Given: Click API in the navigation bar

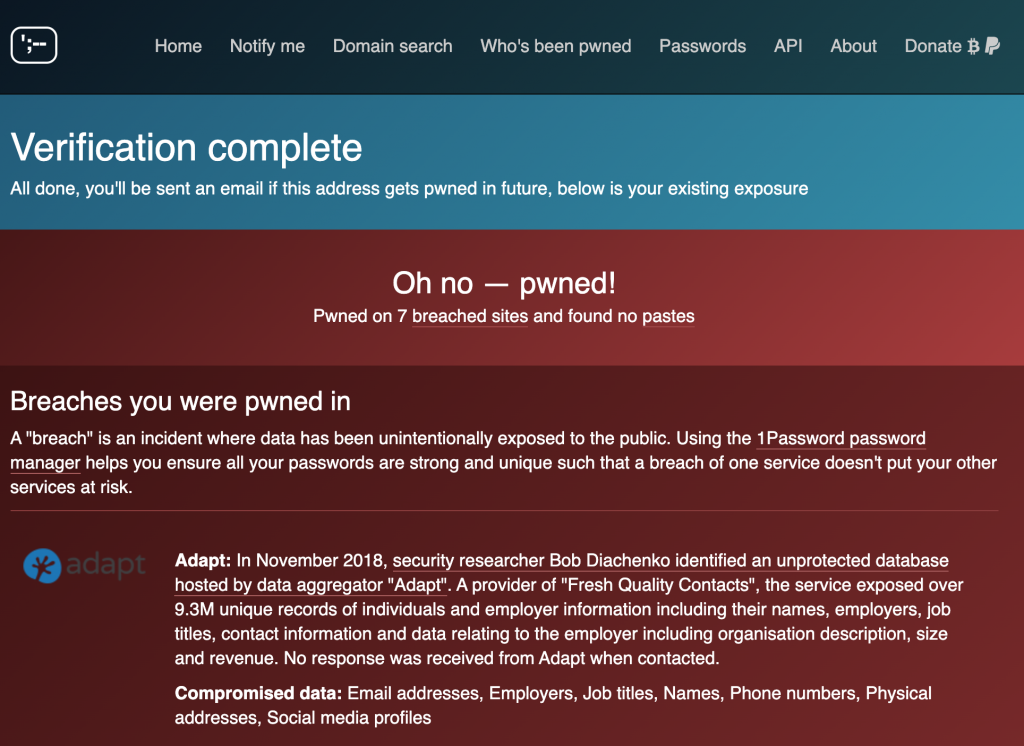Looking at the screenshot, I should [x=788, y=46].
